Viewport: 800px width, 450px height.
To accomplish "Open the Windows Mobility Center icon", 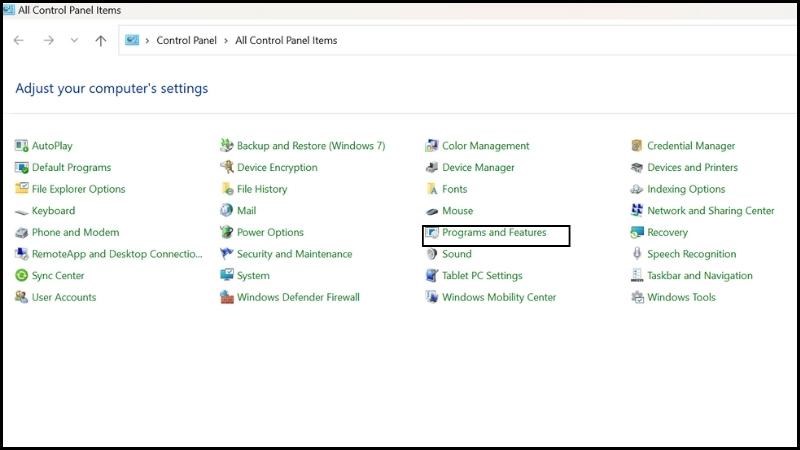I will click(432, 297).
